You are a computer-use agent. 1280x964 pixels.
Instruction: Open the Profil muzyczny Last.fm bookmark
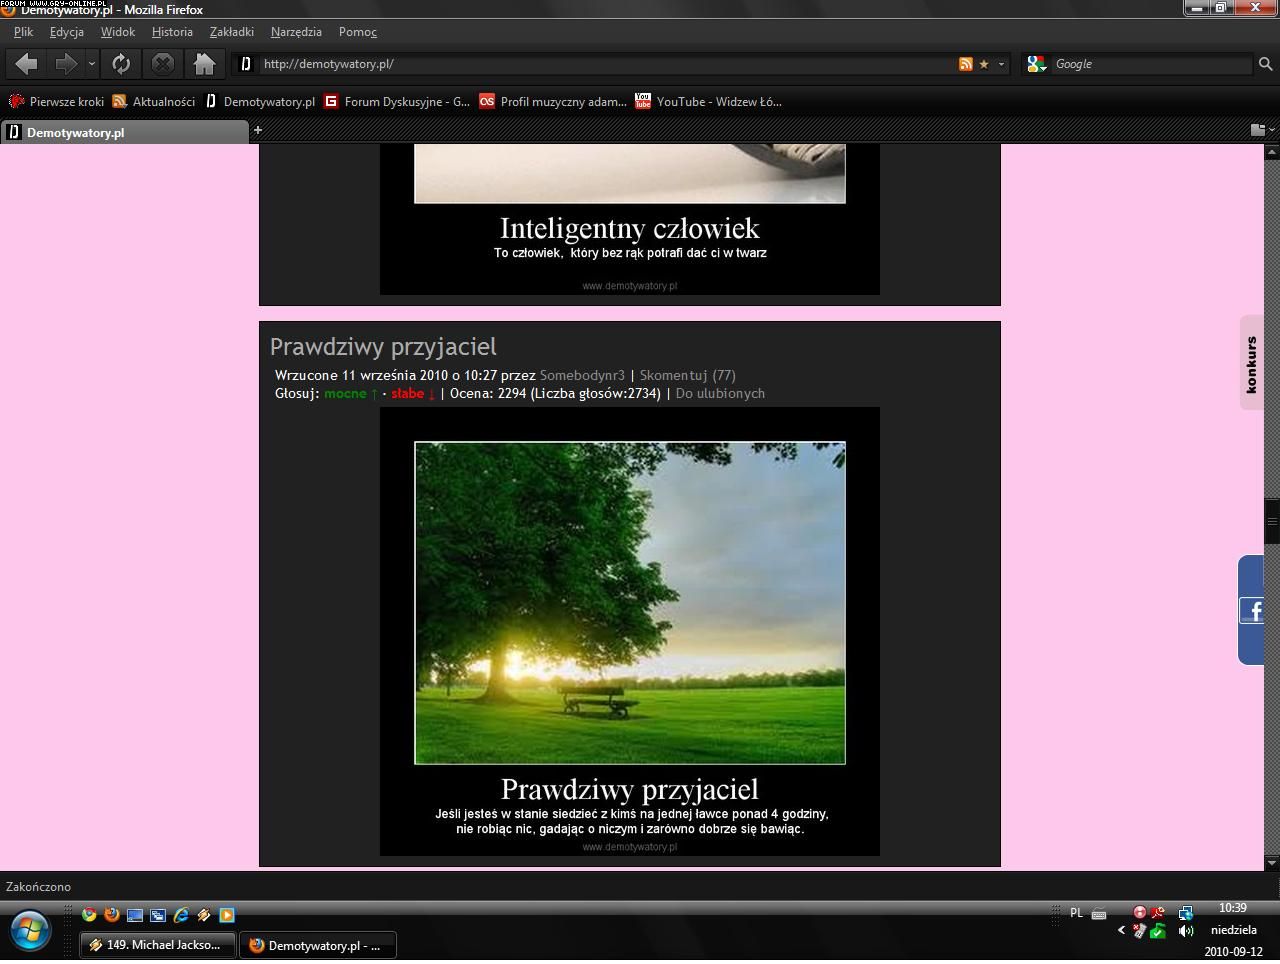point(553,102)
